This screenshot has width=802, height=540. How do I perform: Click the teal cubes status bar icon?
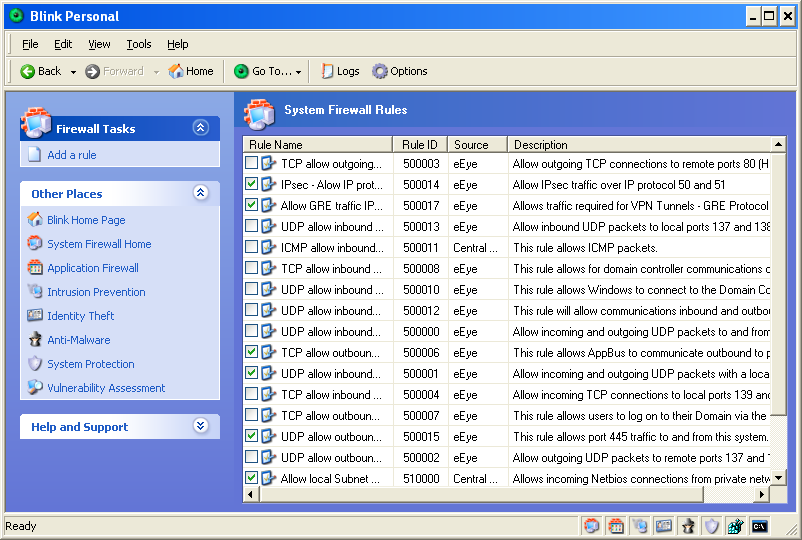(736, 526)
